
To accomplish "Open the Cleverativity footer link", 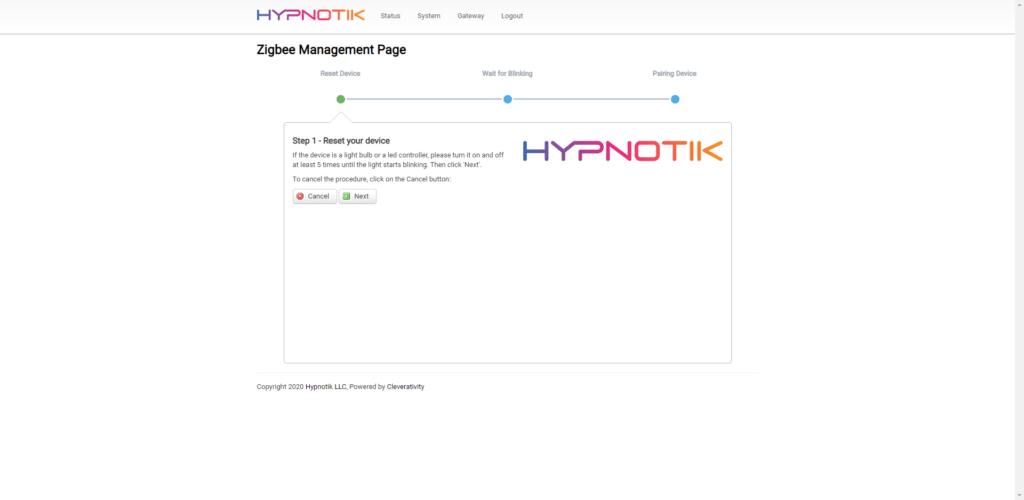I will pos(406,387).
